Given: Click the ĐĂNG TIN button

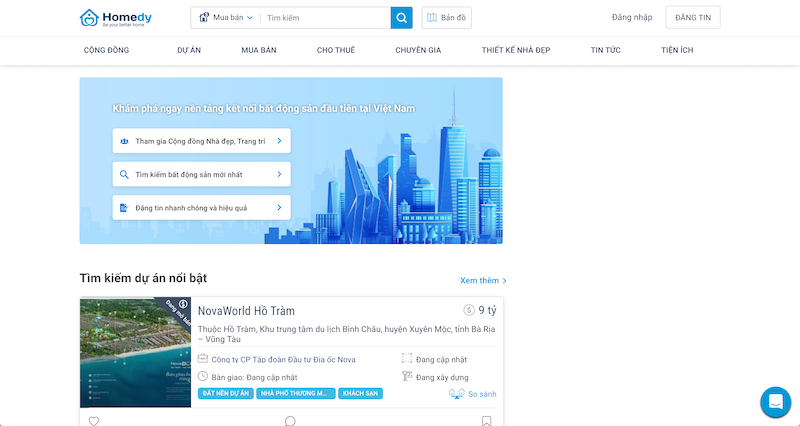Looking at the screenshot, I should (693, 17).
